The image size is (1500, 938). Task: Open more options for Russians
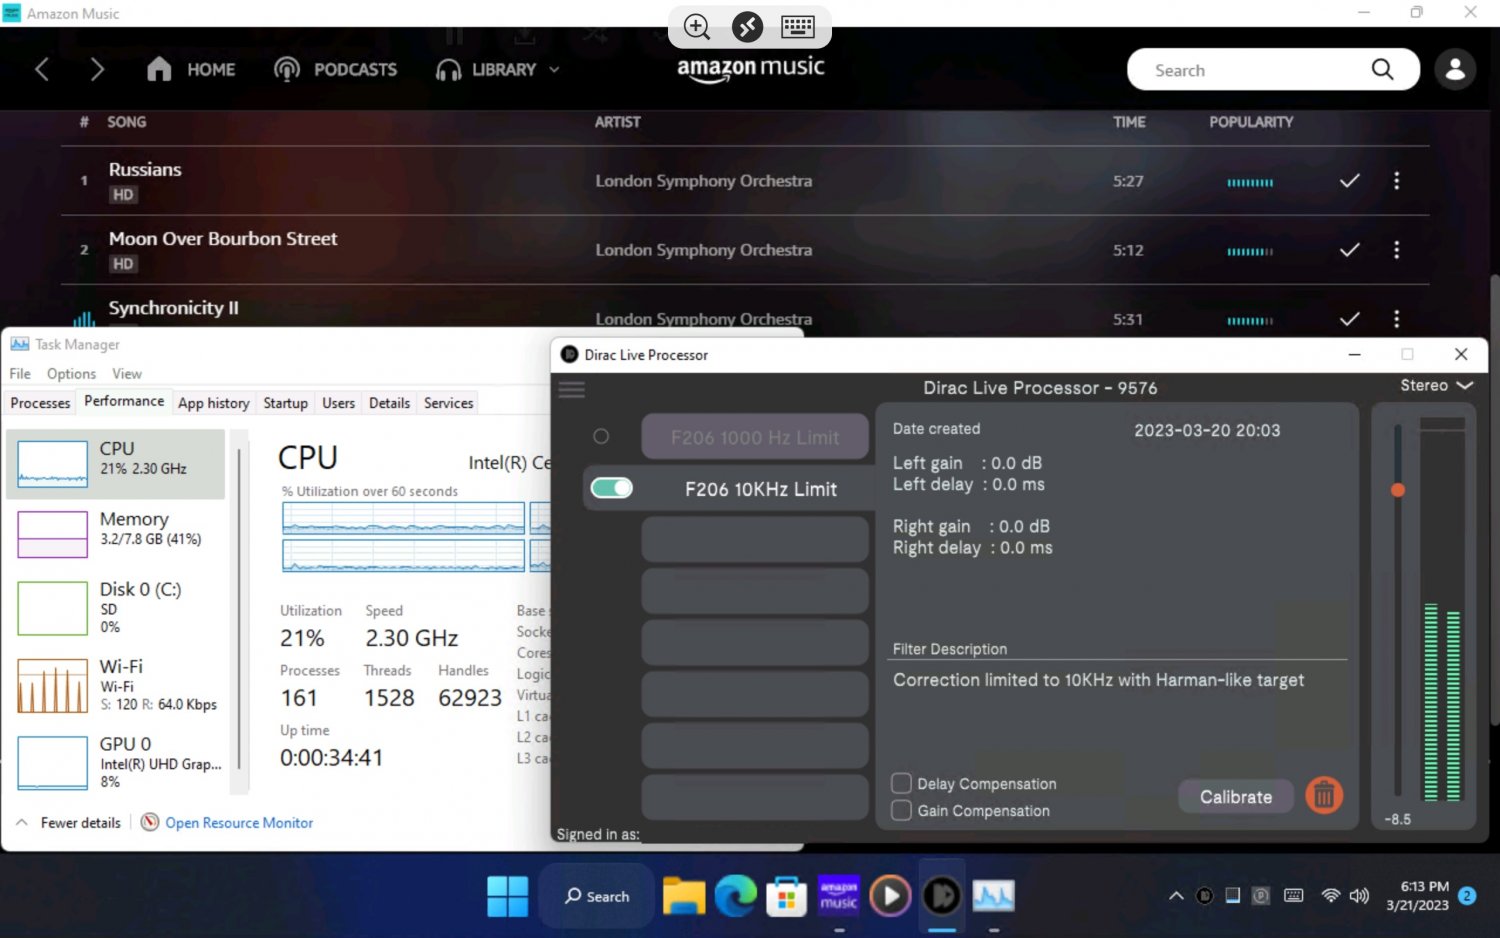1397,181
